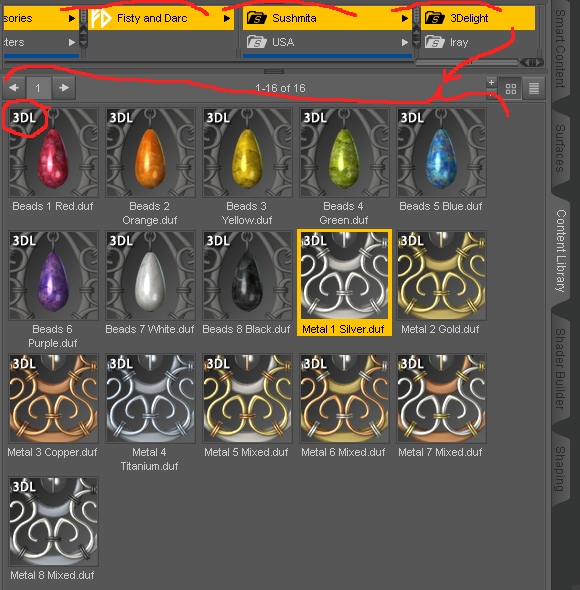Switch to grid thumbnail view
This screenshot has height=590, width=580.
511,89
